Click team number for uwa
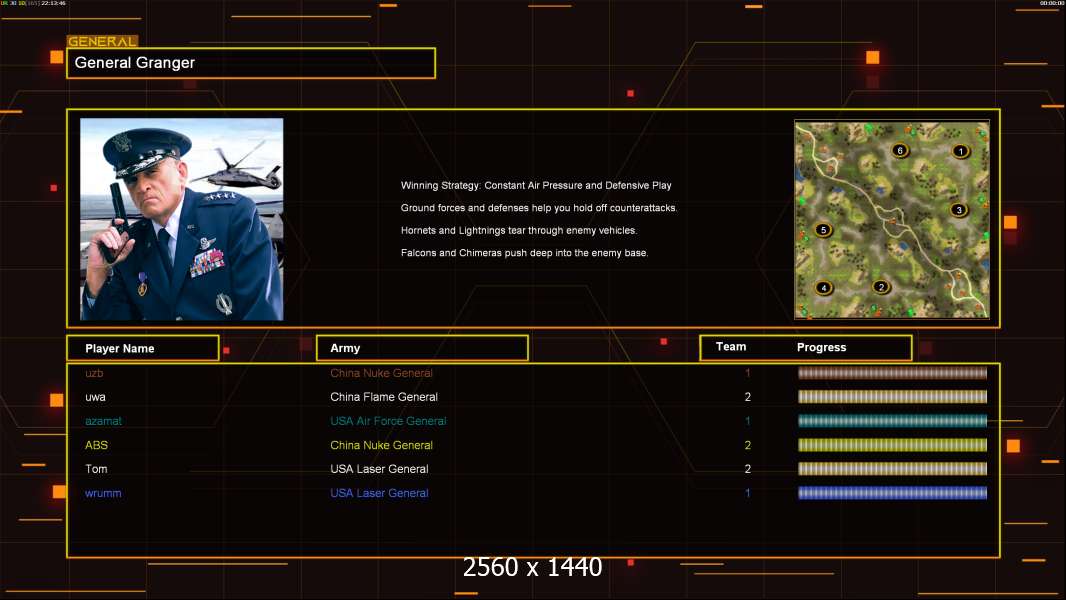 click(748, 397)
